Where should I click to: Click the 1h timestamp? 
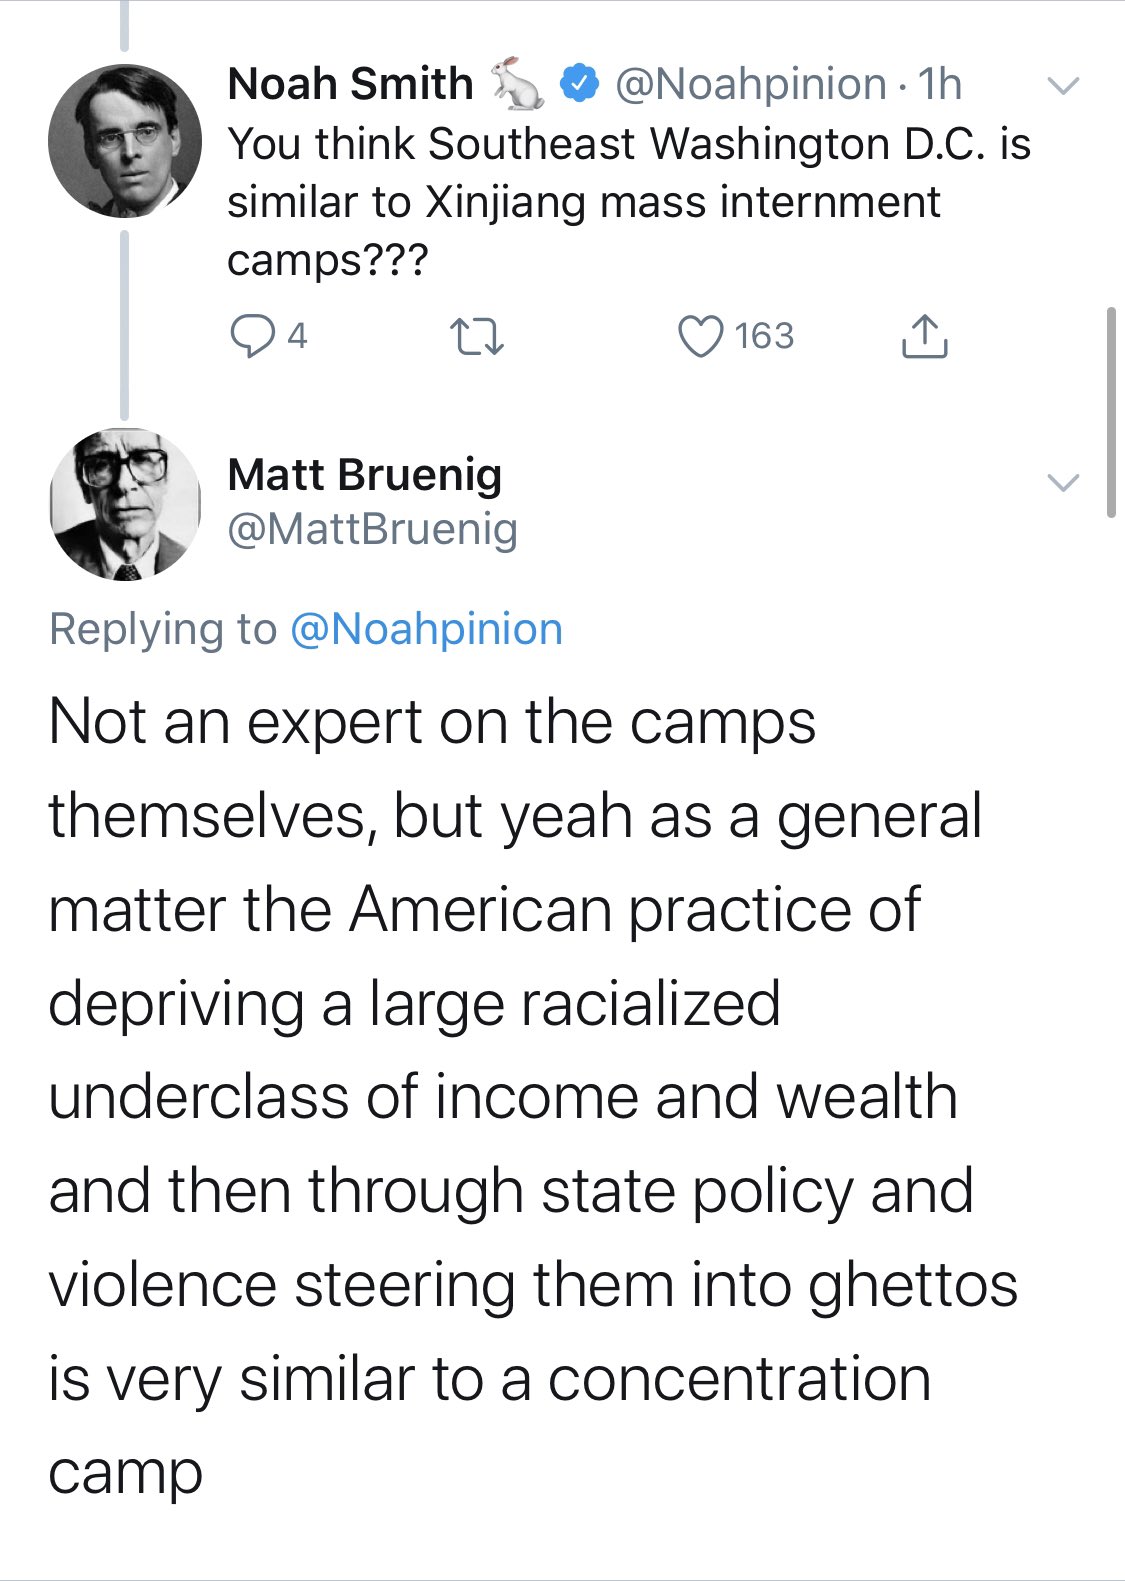point(940,84)
